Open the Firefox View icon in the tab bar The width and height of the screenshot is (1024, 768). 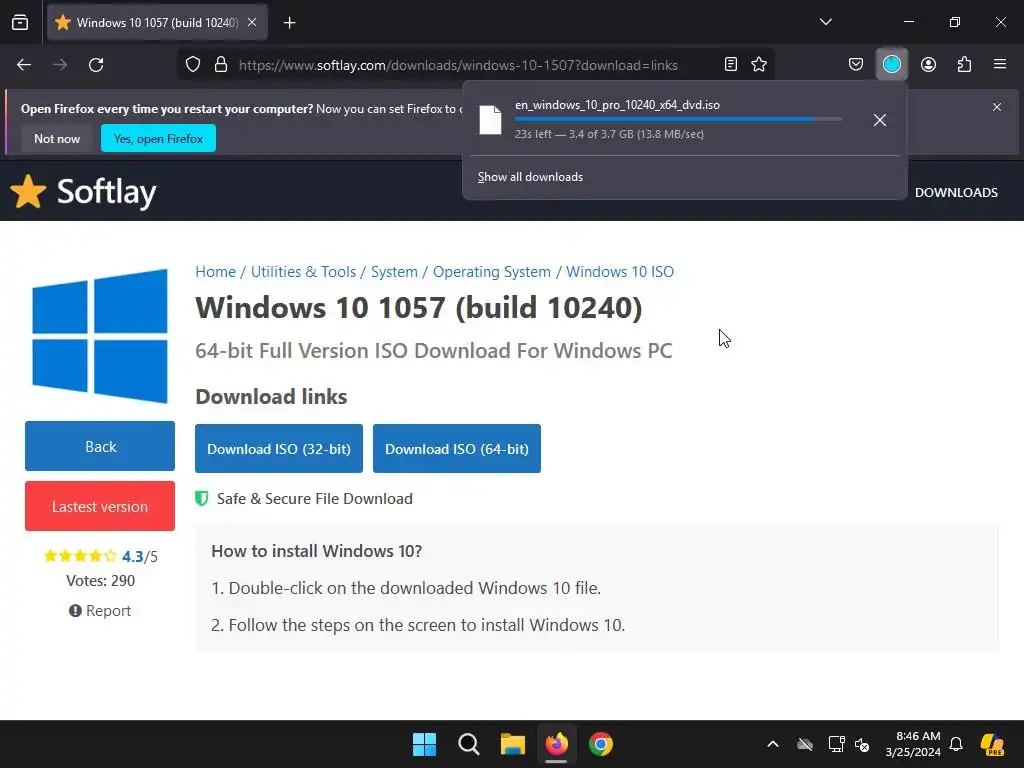coord(20,22)
